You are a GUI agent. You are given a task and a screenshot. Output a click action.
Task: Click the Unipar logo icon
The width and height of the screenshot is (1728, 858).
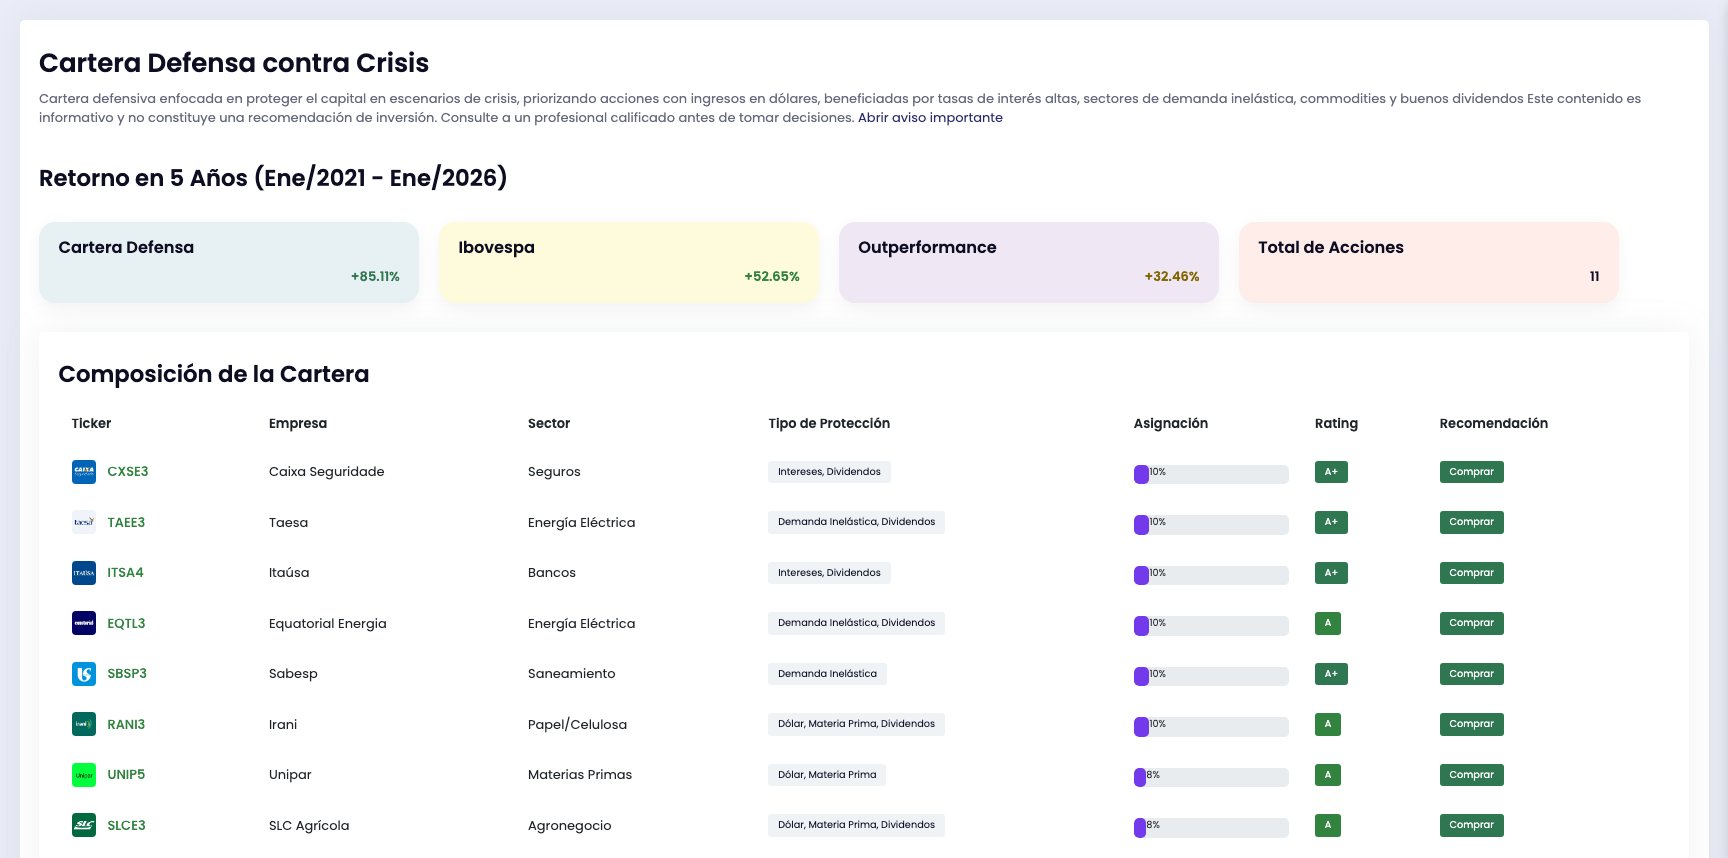pyautogui.click(x=84, y=775)
